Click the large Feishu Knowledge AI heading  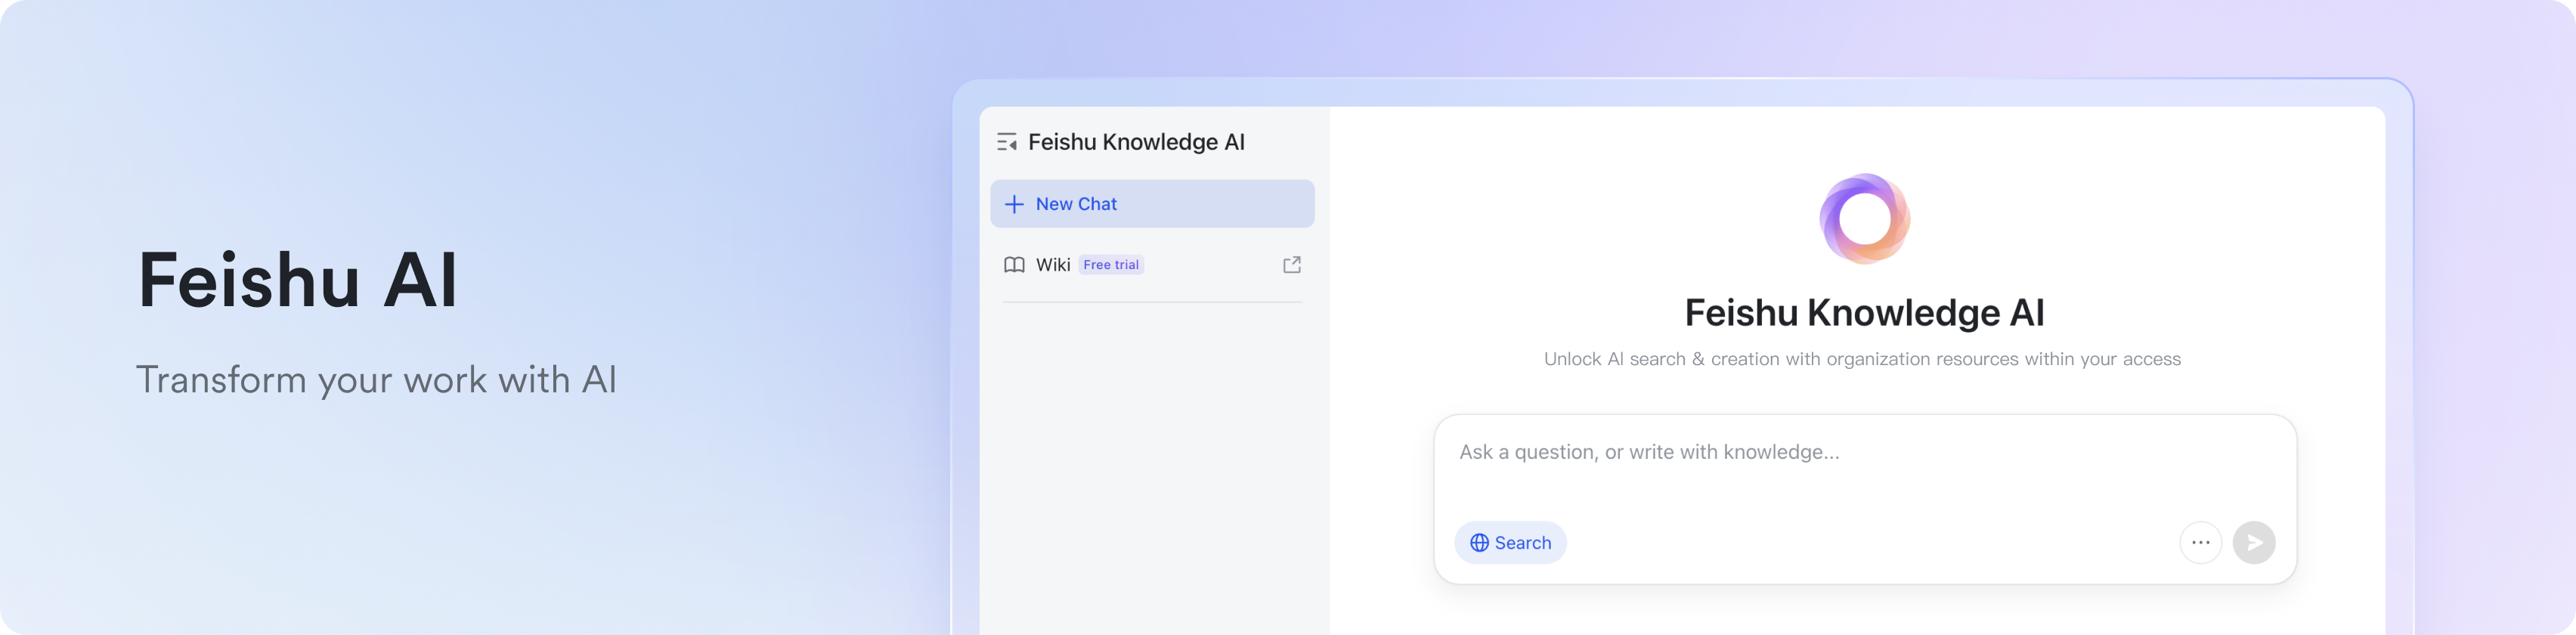click(x=1864, y=313)
